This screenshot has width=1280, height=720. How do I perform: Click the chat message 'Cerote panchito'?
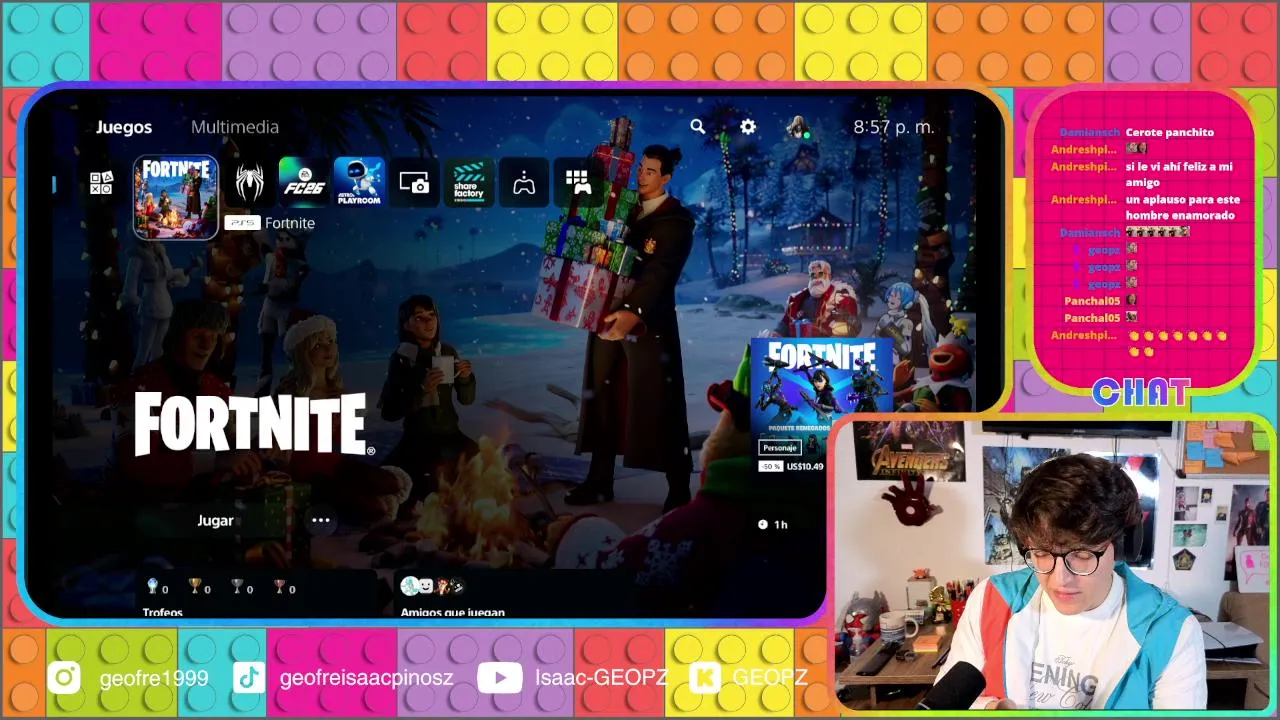(1170, 132)
